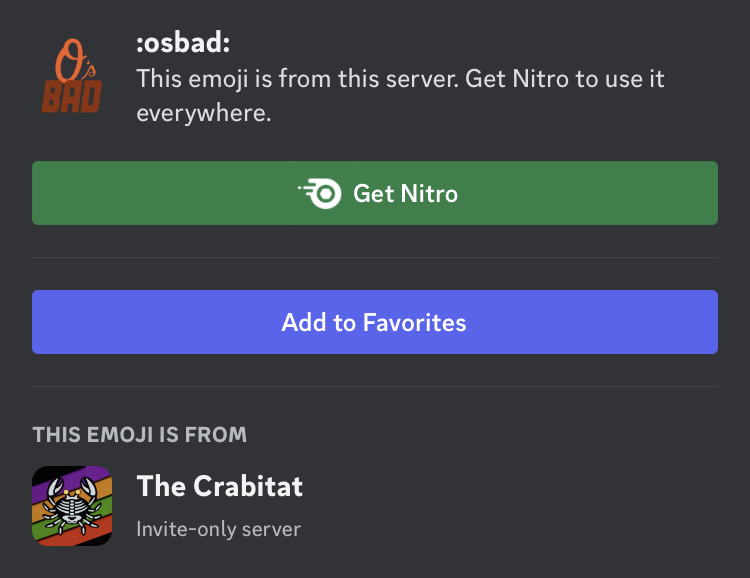Click the :osbad: emoji name heading
This screenshot has width=750, height=578.
183,43
